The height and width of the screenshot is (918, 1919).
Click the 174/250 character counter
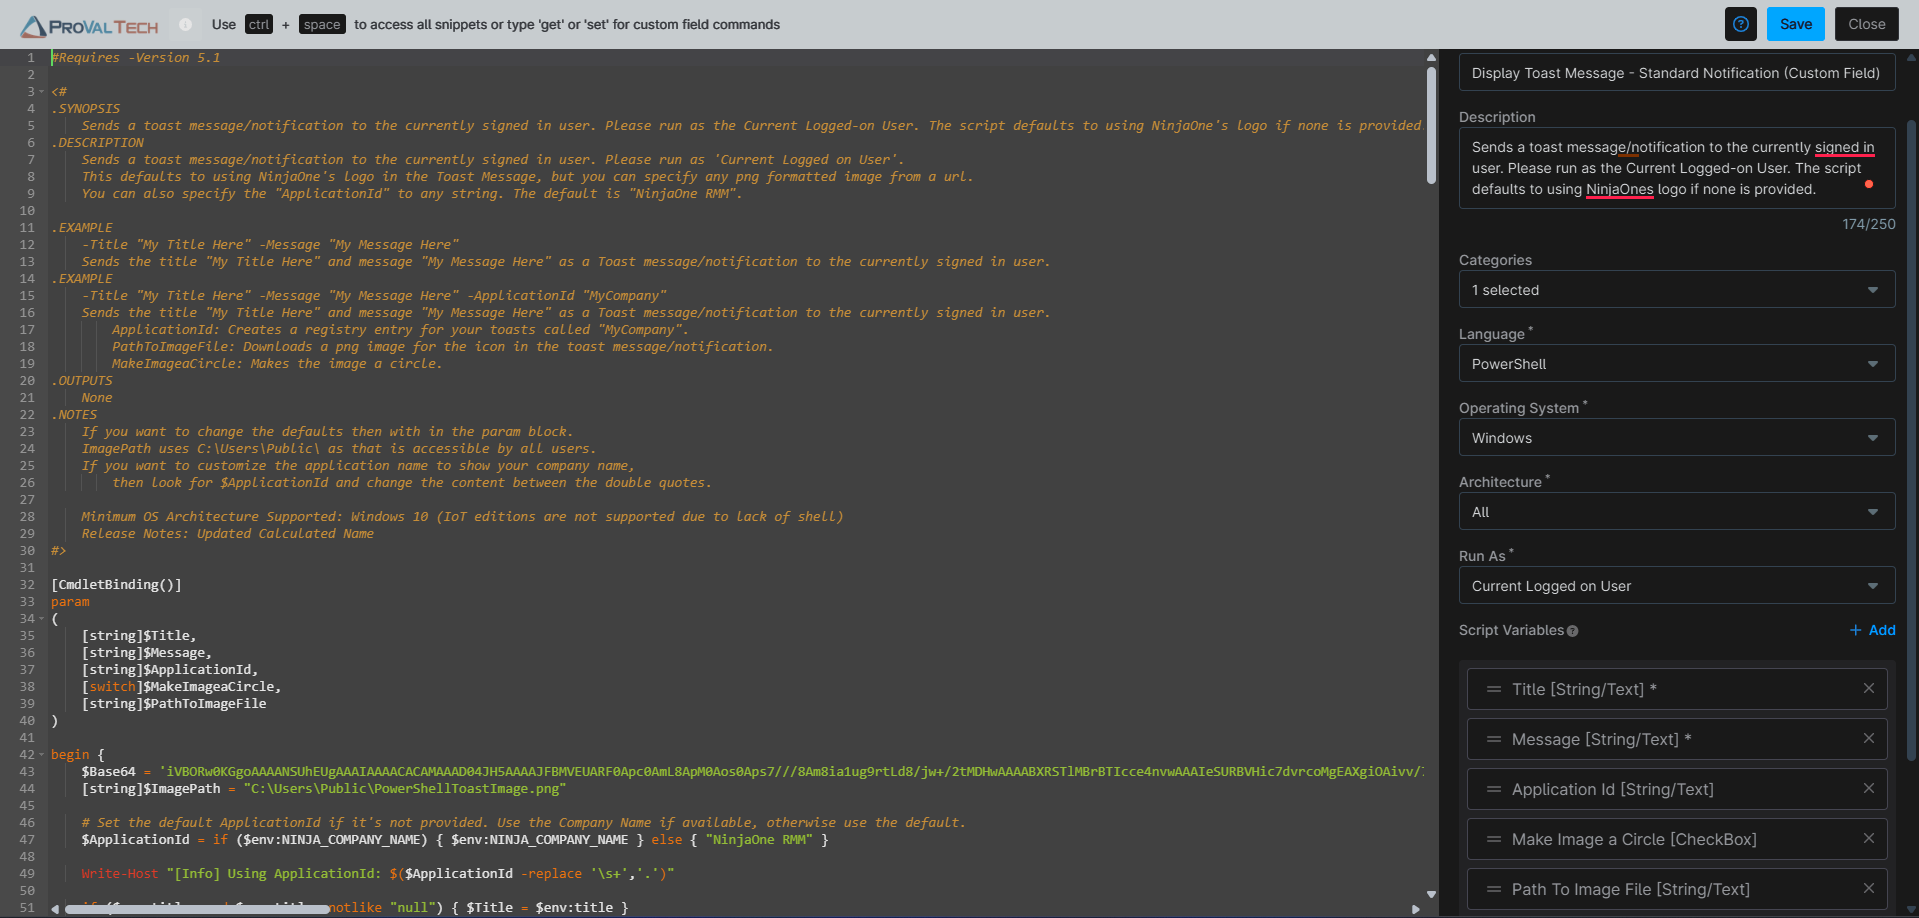pyautogui.click(x=1869, y=224)
